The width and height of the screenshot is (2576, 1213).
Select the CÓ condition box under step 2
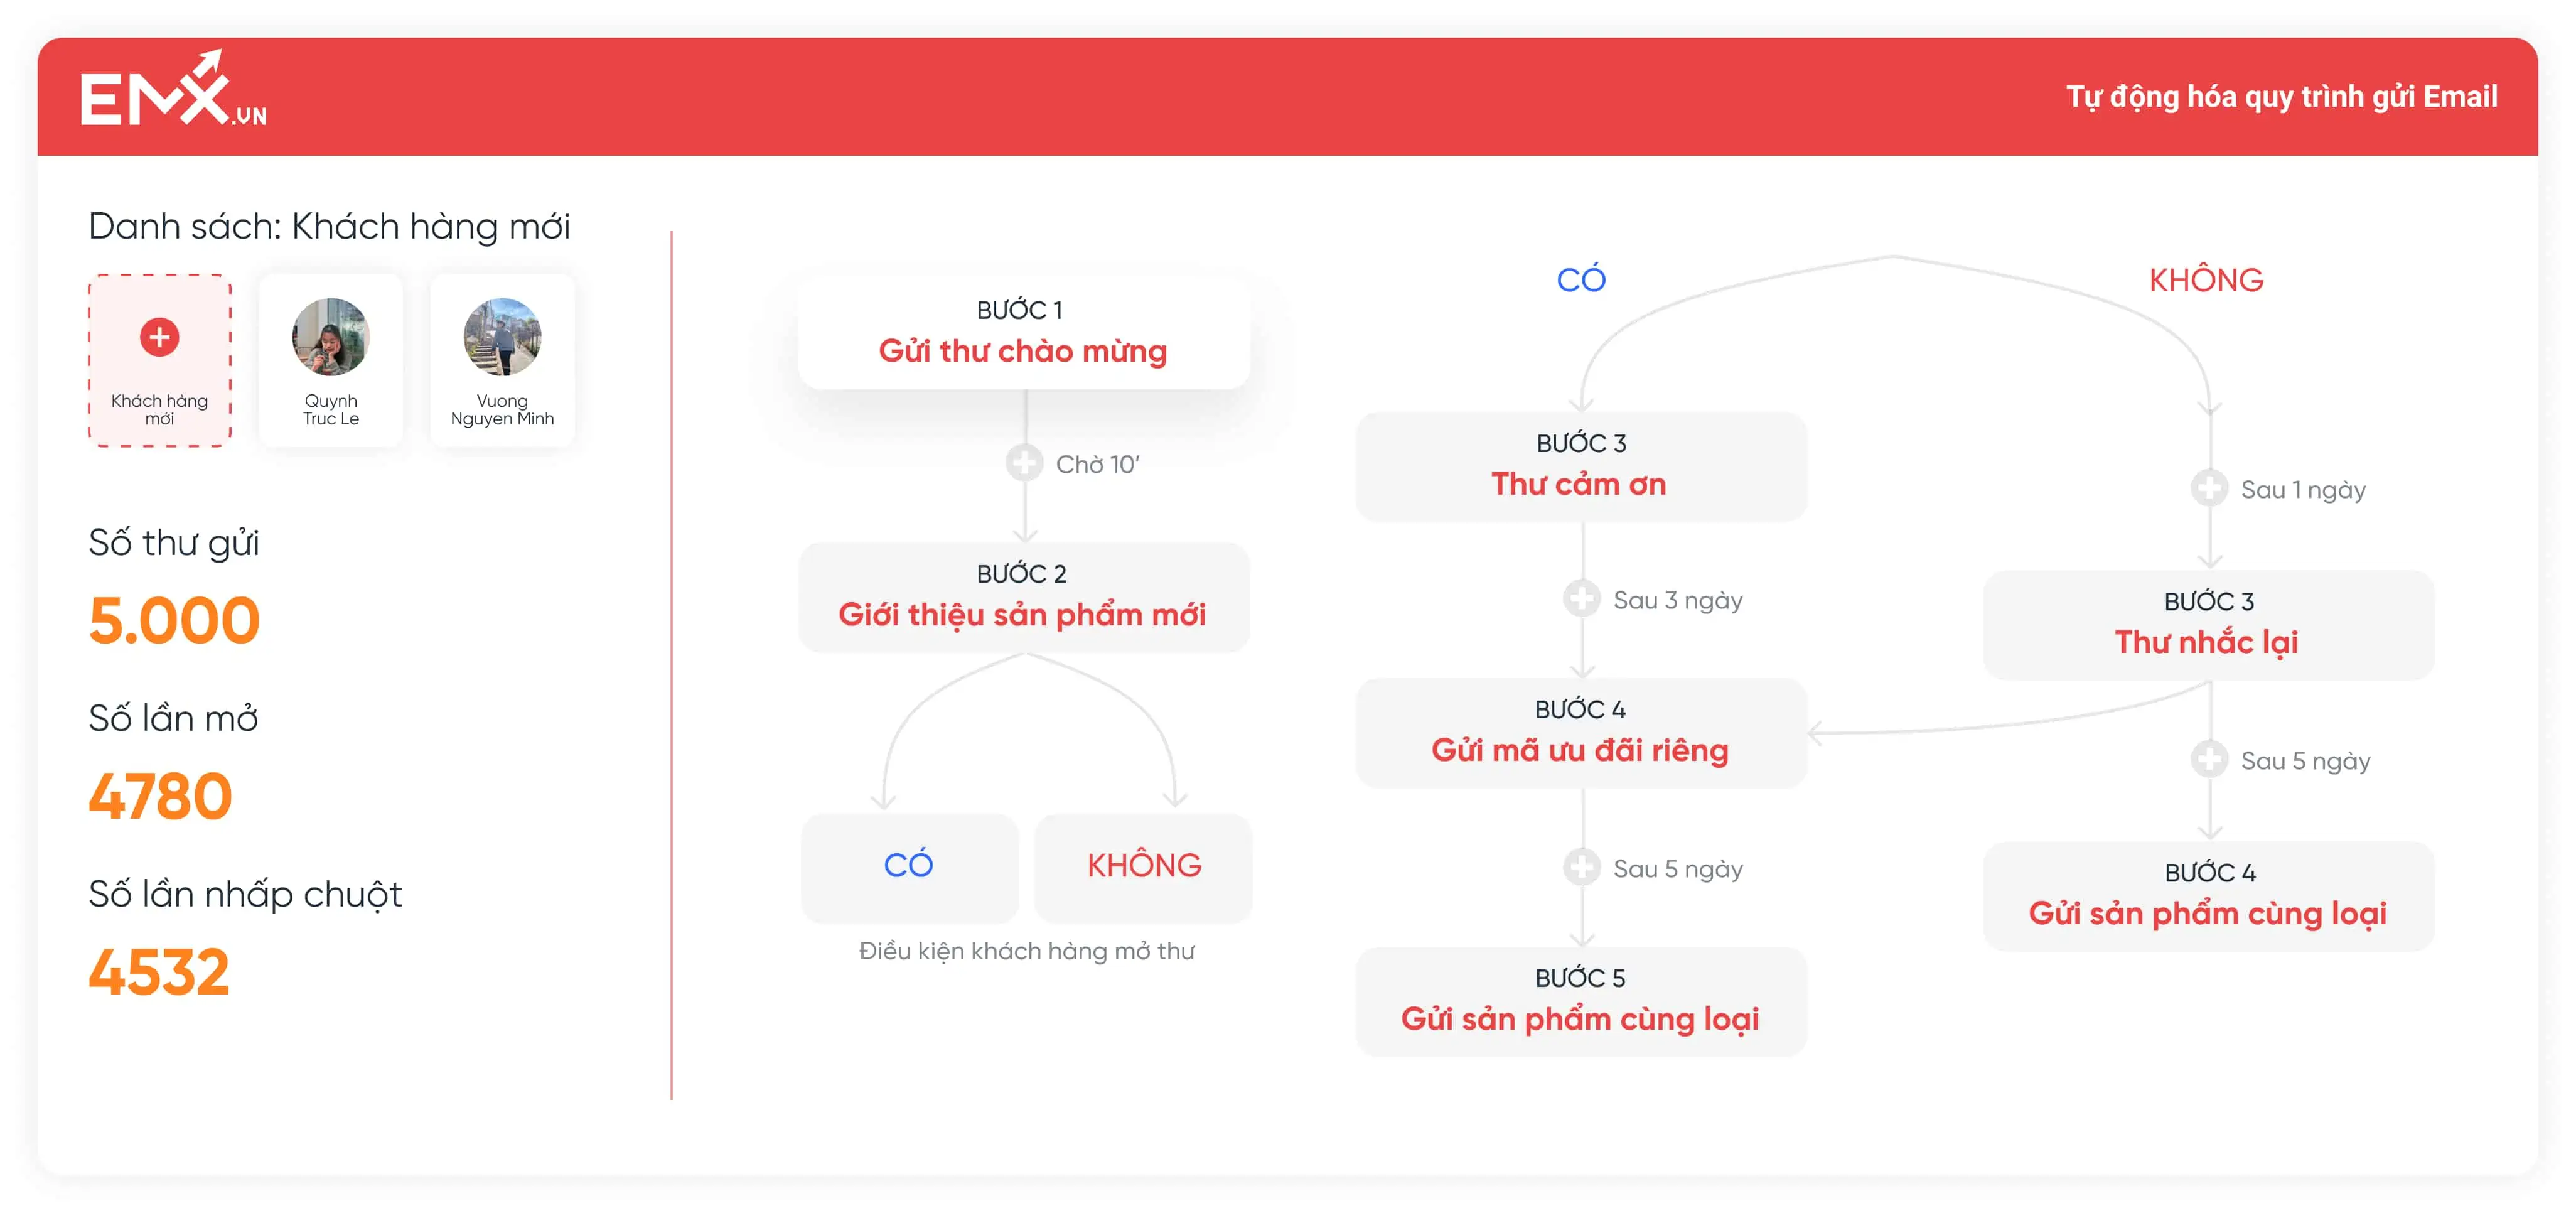[908, 866]
